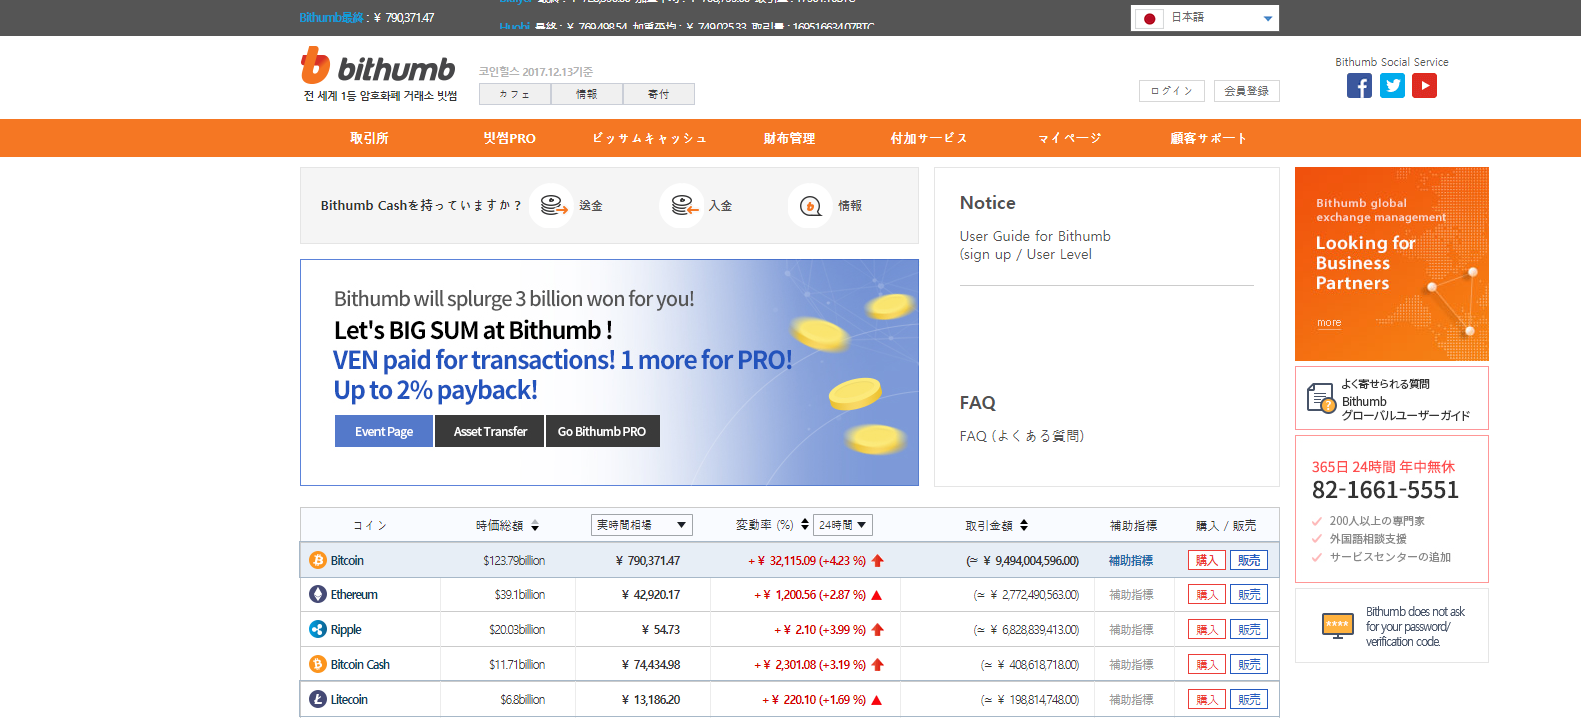Viewport: 1581px width, 718px height.
Task: Open the 財布管理 menu
Action: (789, 138)
